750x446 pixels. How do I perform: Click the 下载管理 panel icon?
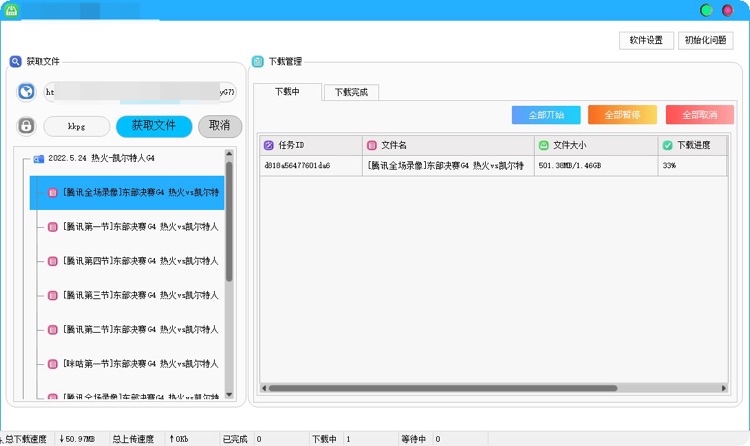coord(258,61)
